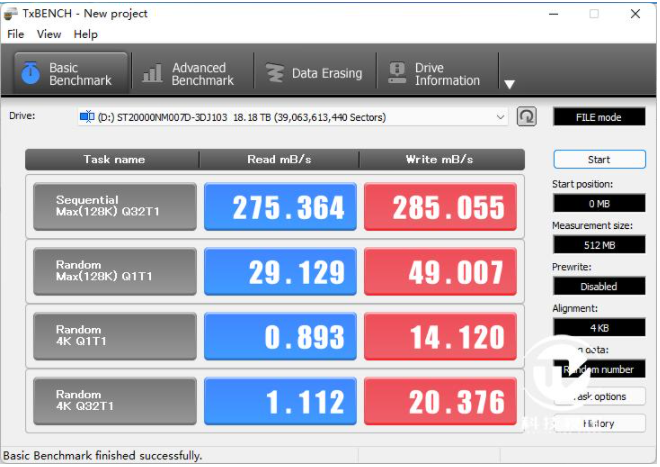Viewport: 660px width, 467px height.
Task: Open the Measurement size 512 MB selector
Action: tap(598, 244)
